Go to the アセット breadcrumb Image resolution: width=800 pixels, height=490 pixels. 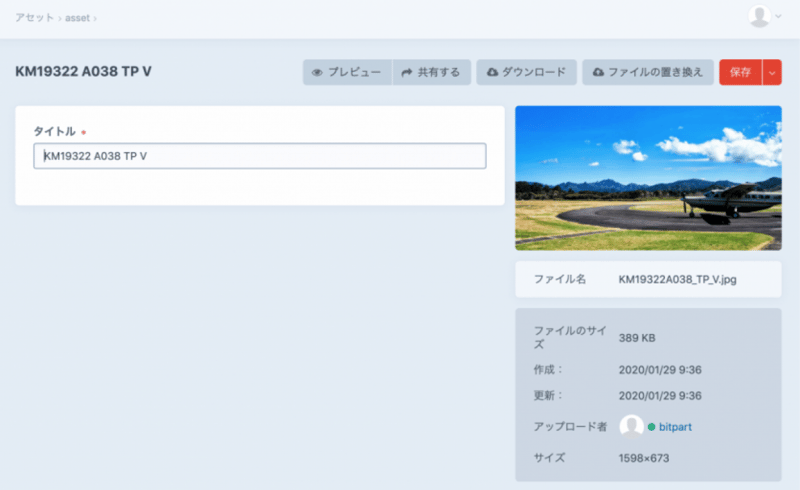point(34,18)
